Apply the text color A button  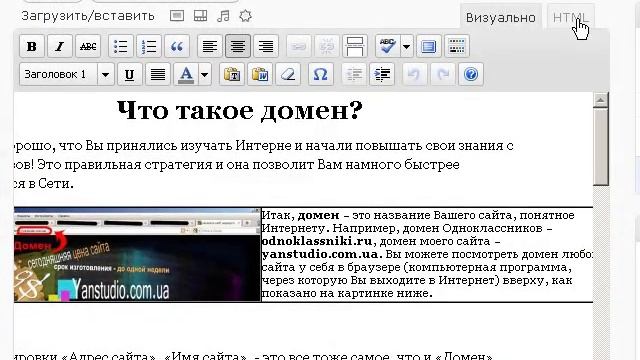tap(186, 74)
